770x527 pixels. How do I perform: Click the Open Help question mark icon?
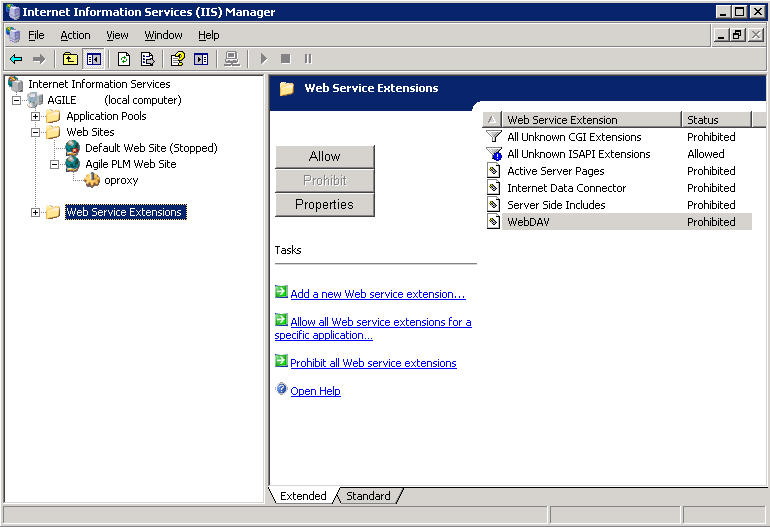pos(281,389)
